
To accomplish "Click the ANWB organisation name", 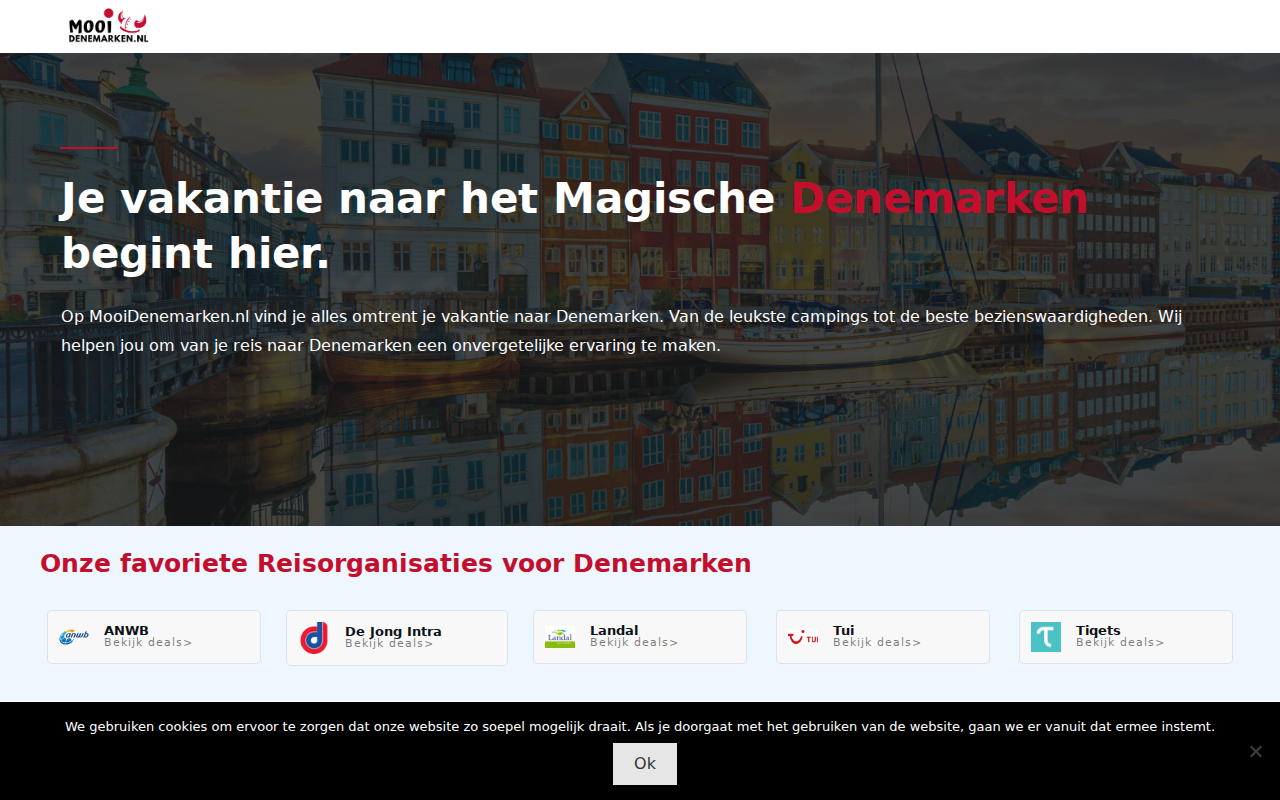I will point(126,630).
